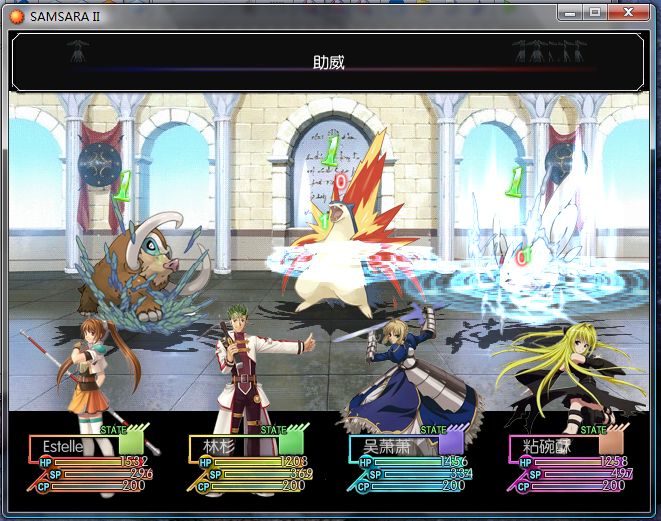Click 吴萧萧's HP icon
This screenshot has width=661, height=521.
tap(365, 463)
